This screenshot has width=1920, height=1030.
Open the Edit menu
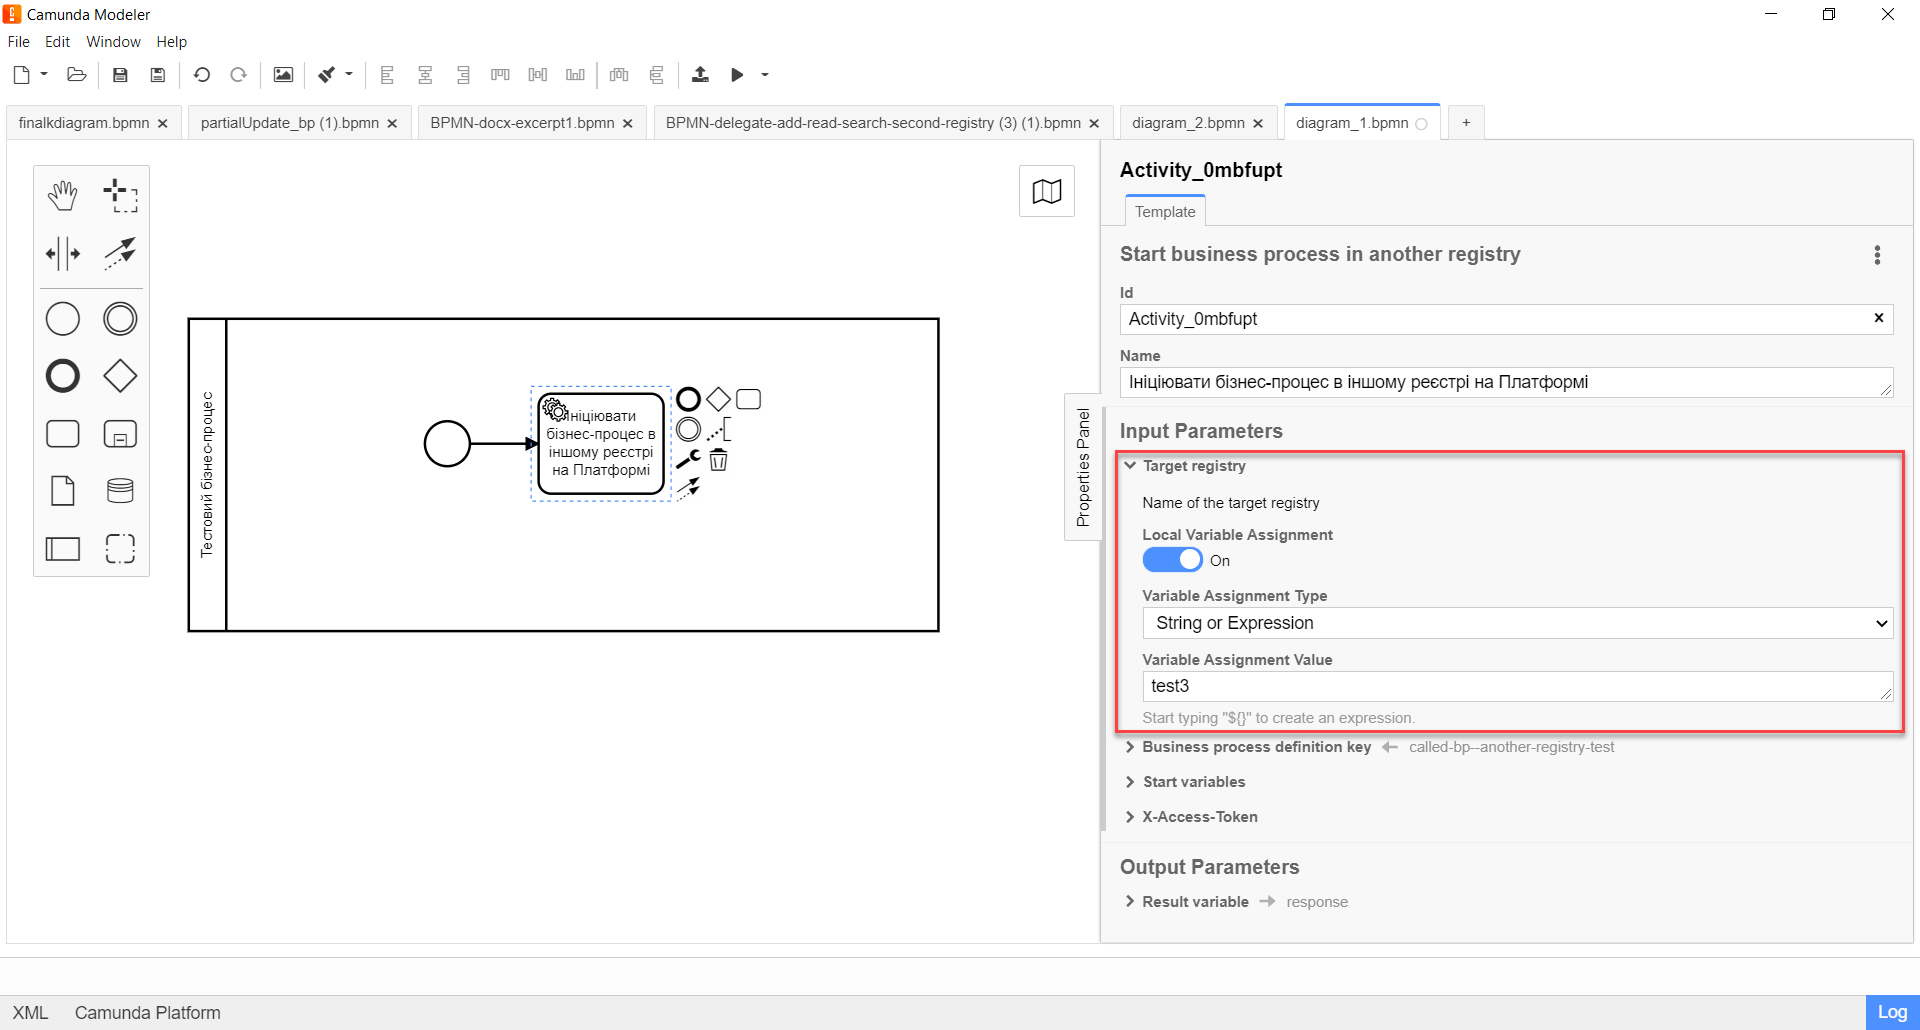tap(57, 42)
